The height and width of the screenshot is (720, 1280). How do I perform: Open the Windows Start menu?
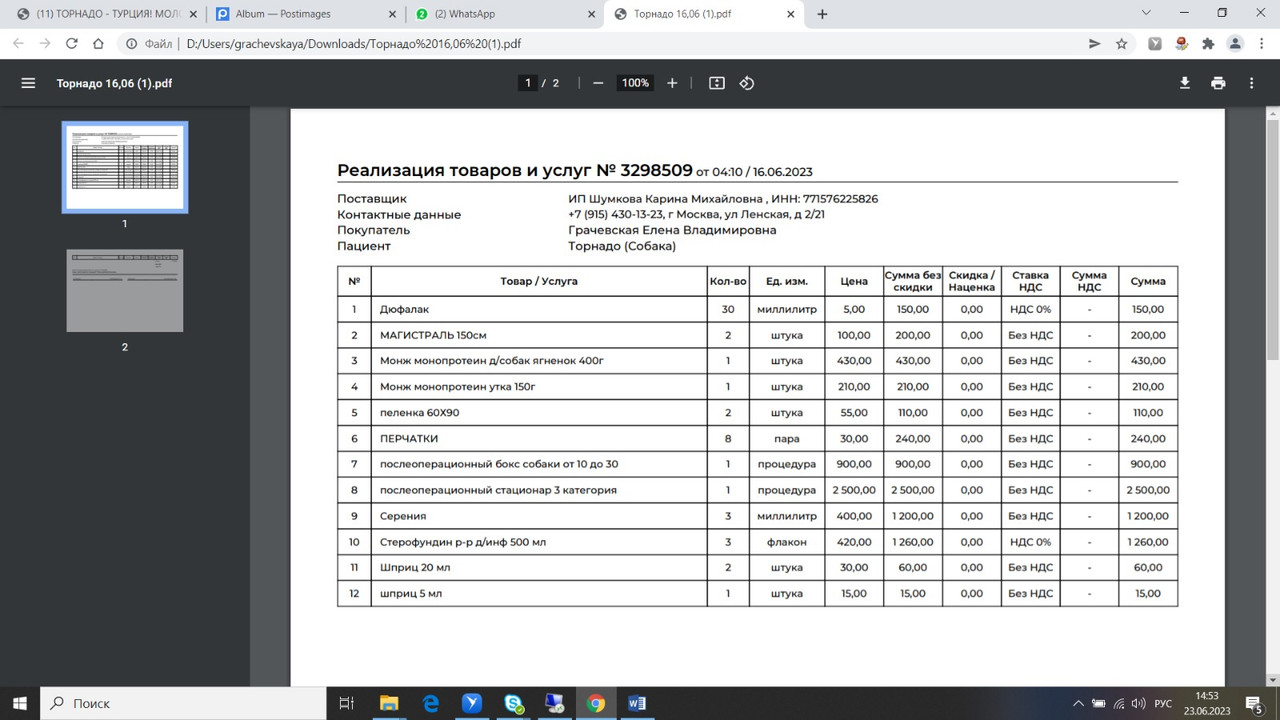(x=20, y=703)
